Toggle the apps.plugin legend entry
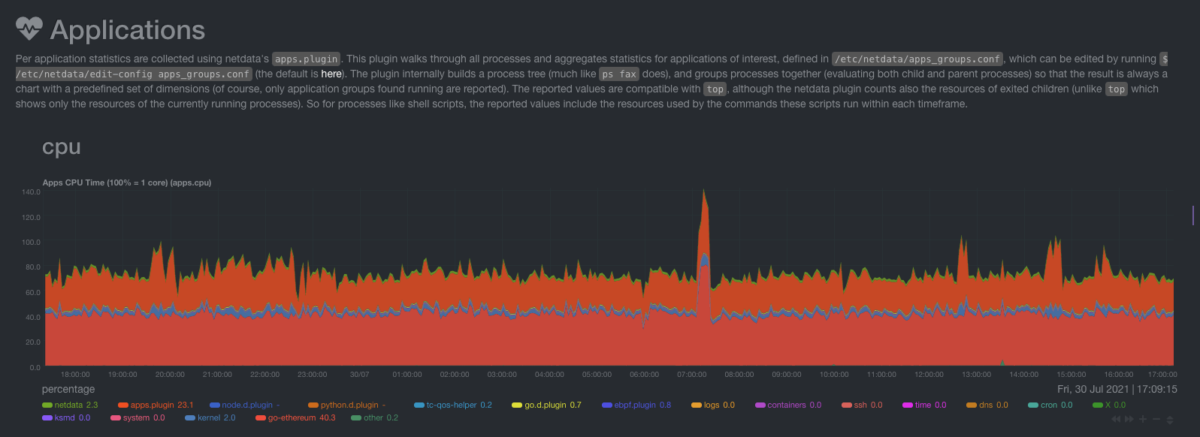Viewport: 1200px width, 437px height. point(152,405)
